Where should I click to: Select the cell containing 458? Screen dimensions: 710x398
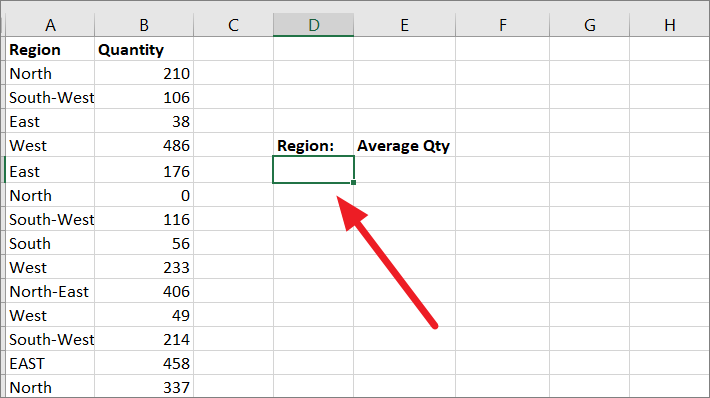(144, 363)
